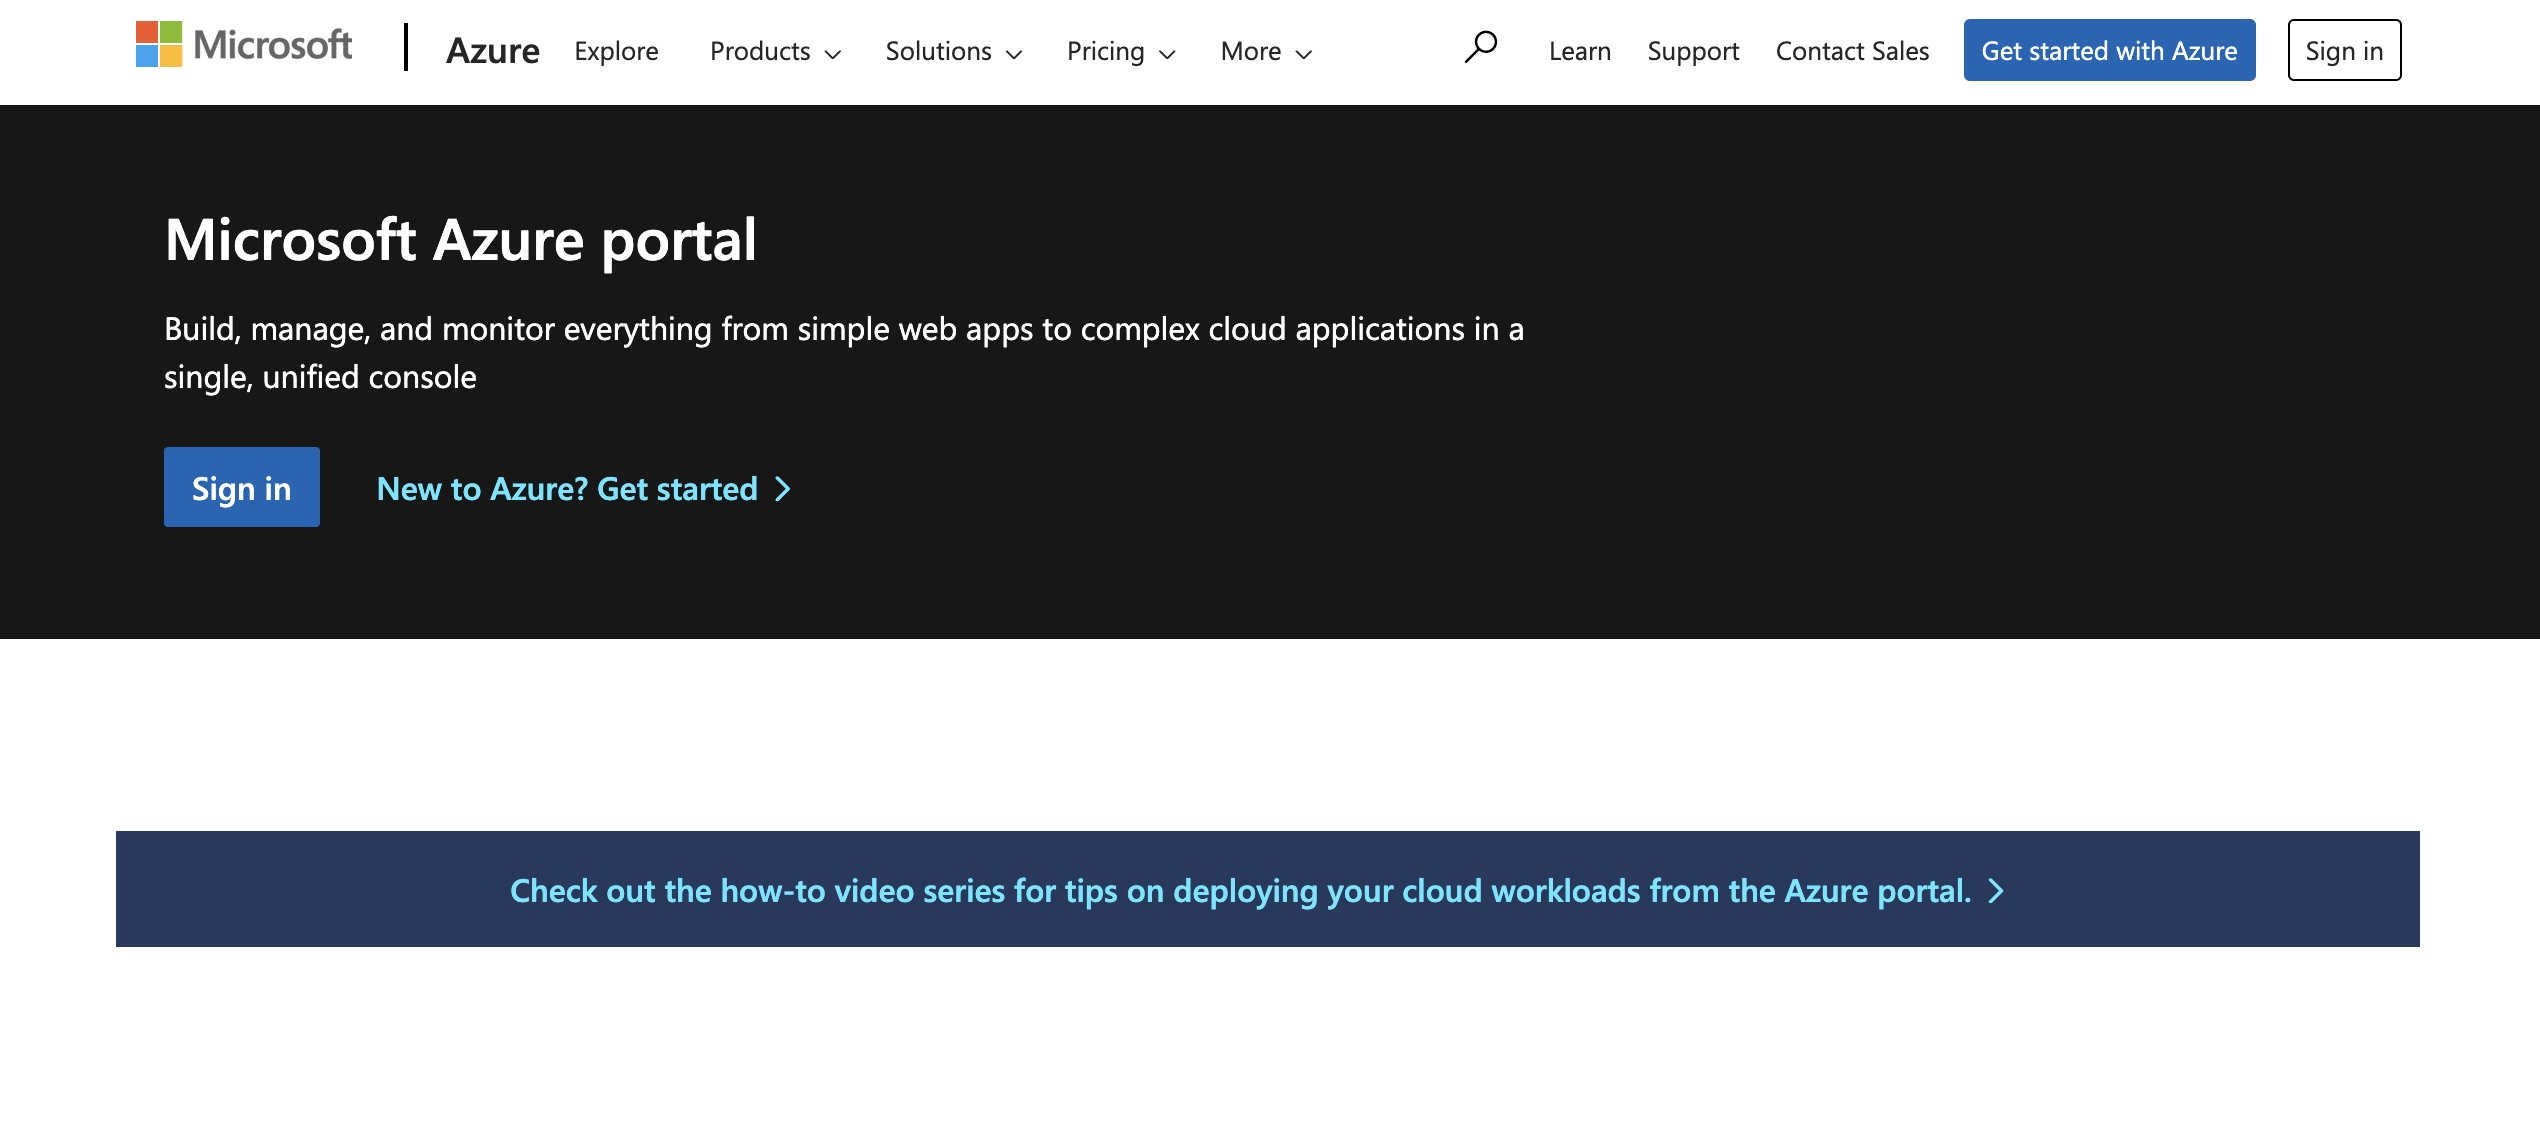Click the Azure brand link
This screenshot has width=2540, height=1132.
coord(492,50)
